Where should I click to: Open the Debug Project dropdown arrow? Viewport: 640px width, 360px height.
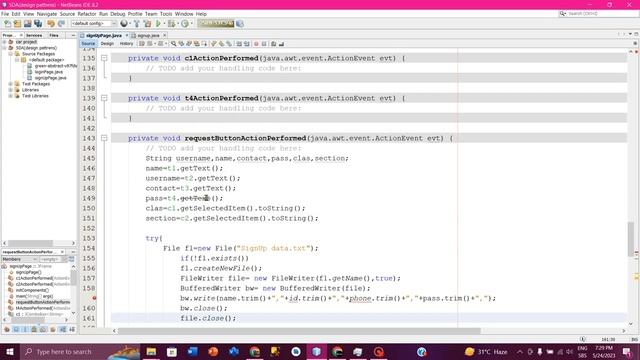coord(178,24)
